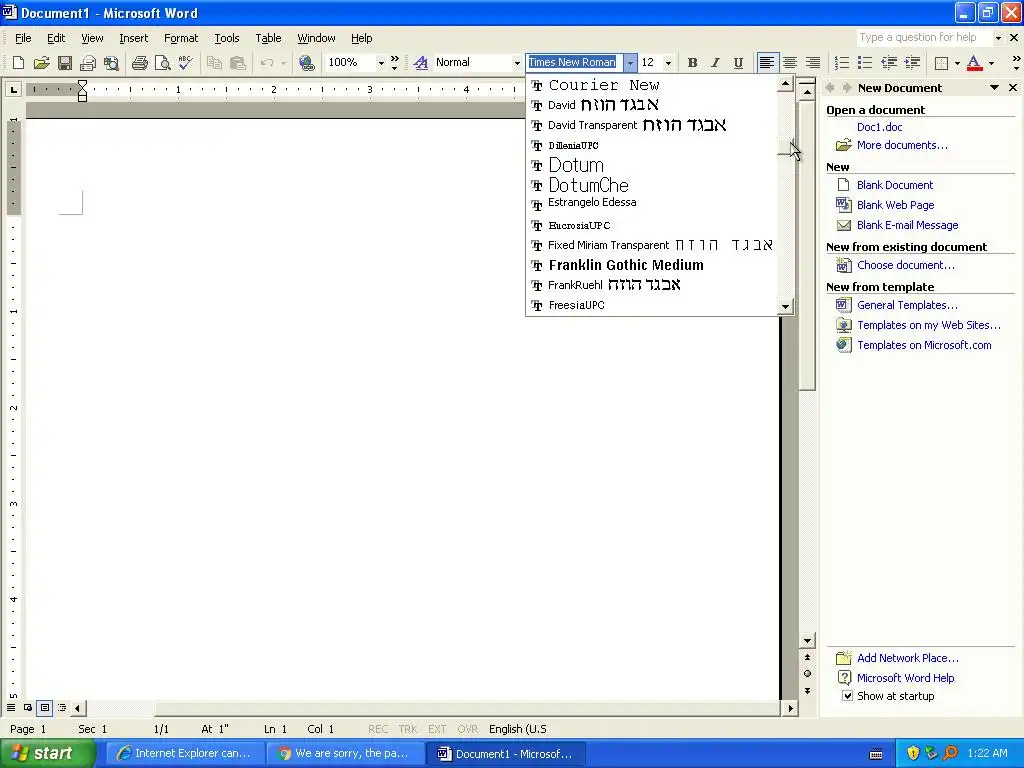Switch to Internet Explorer taskbar window
This screenshot has width=1024, height=768.
tap(184, 753)
